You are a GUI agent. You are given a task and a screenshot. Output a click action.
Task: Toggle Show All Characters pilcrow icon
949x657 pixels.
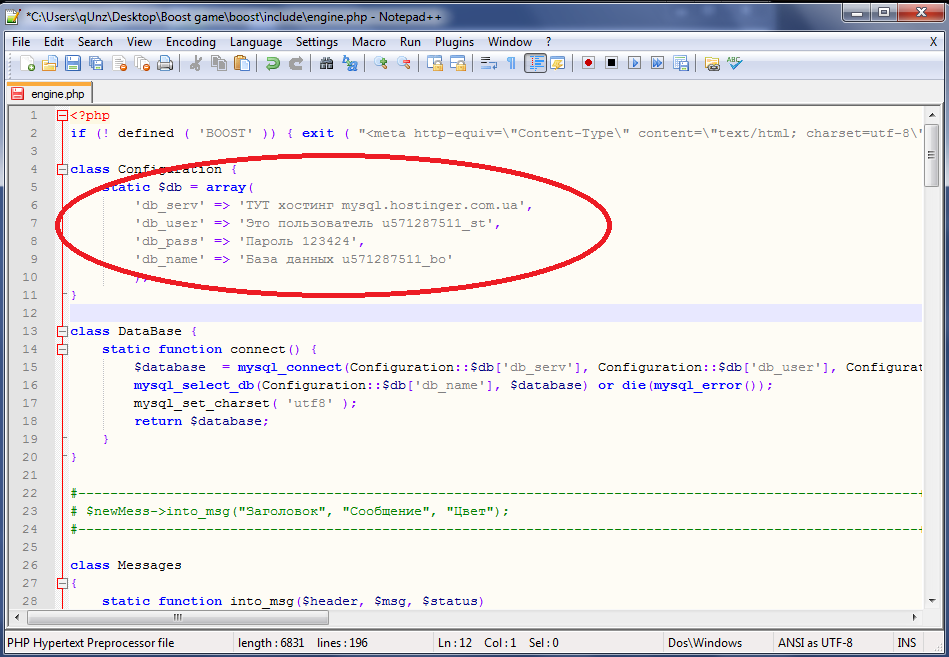coord(511,63)
